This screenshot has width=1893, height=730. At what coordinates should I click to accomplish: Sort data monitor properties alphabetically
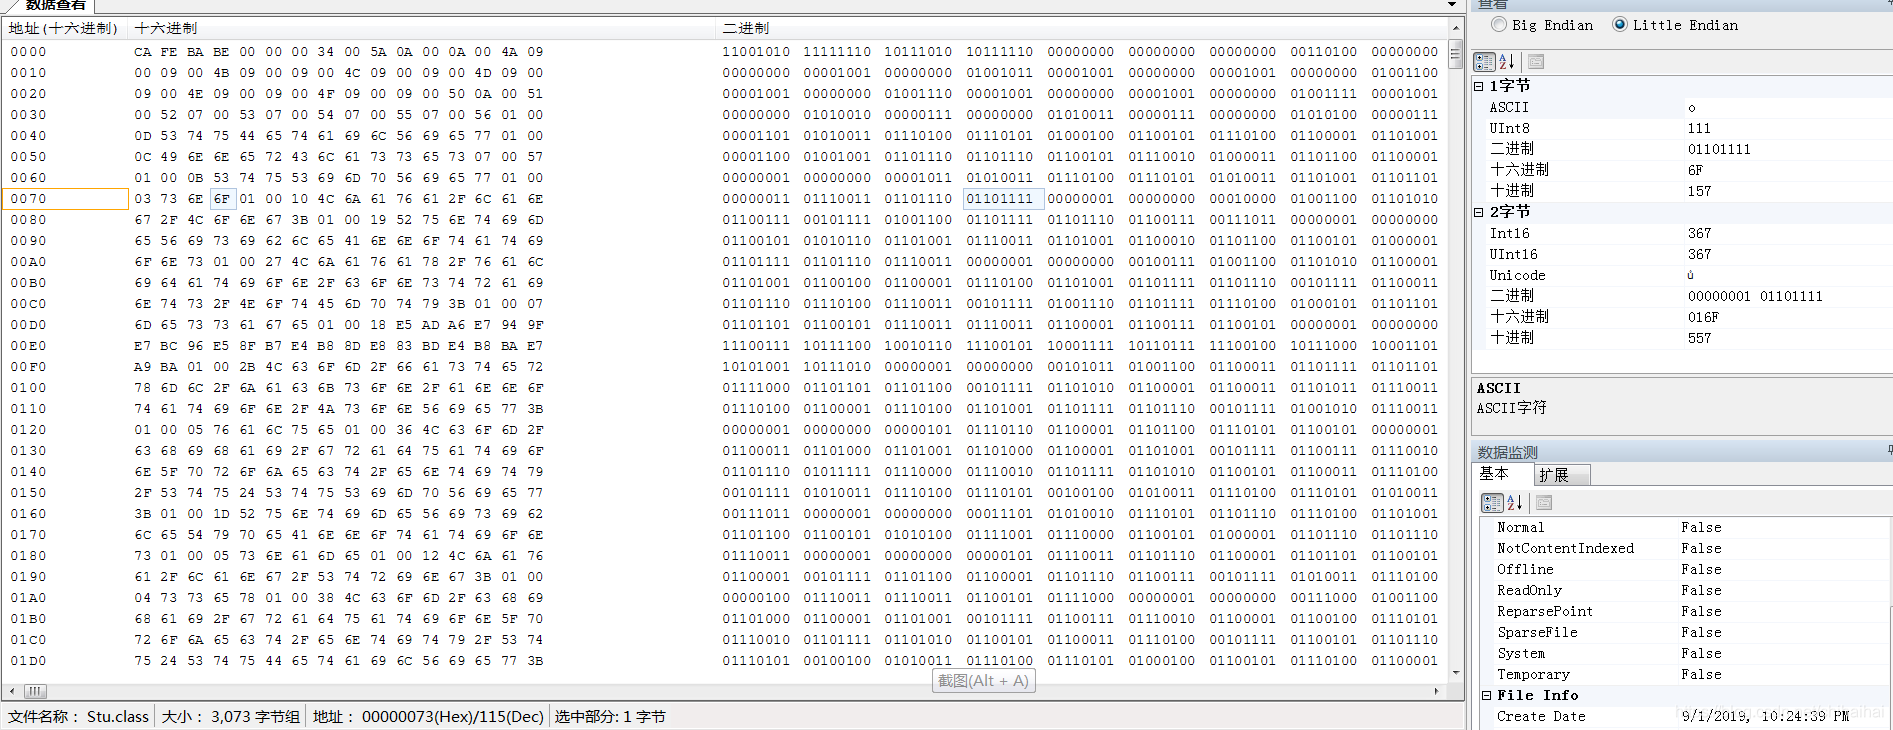tap(1514, 503)
